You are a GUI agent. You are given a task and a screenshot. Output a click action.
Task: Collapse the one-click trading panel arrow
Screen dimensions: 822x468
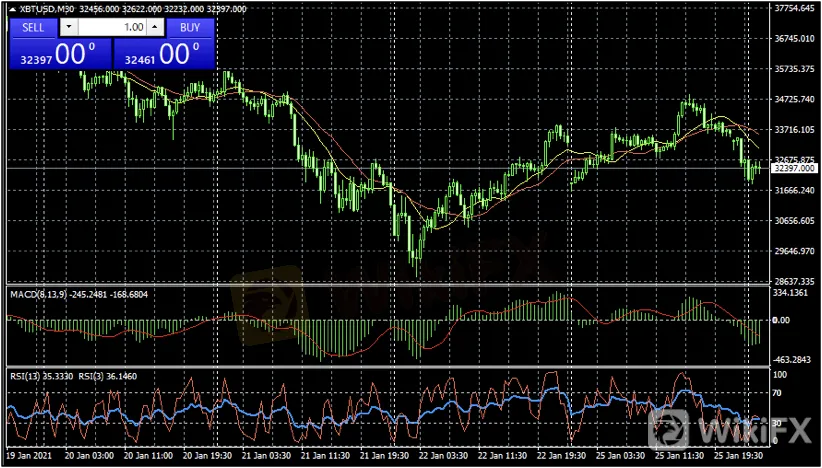[x=12, y=9]
